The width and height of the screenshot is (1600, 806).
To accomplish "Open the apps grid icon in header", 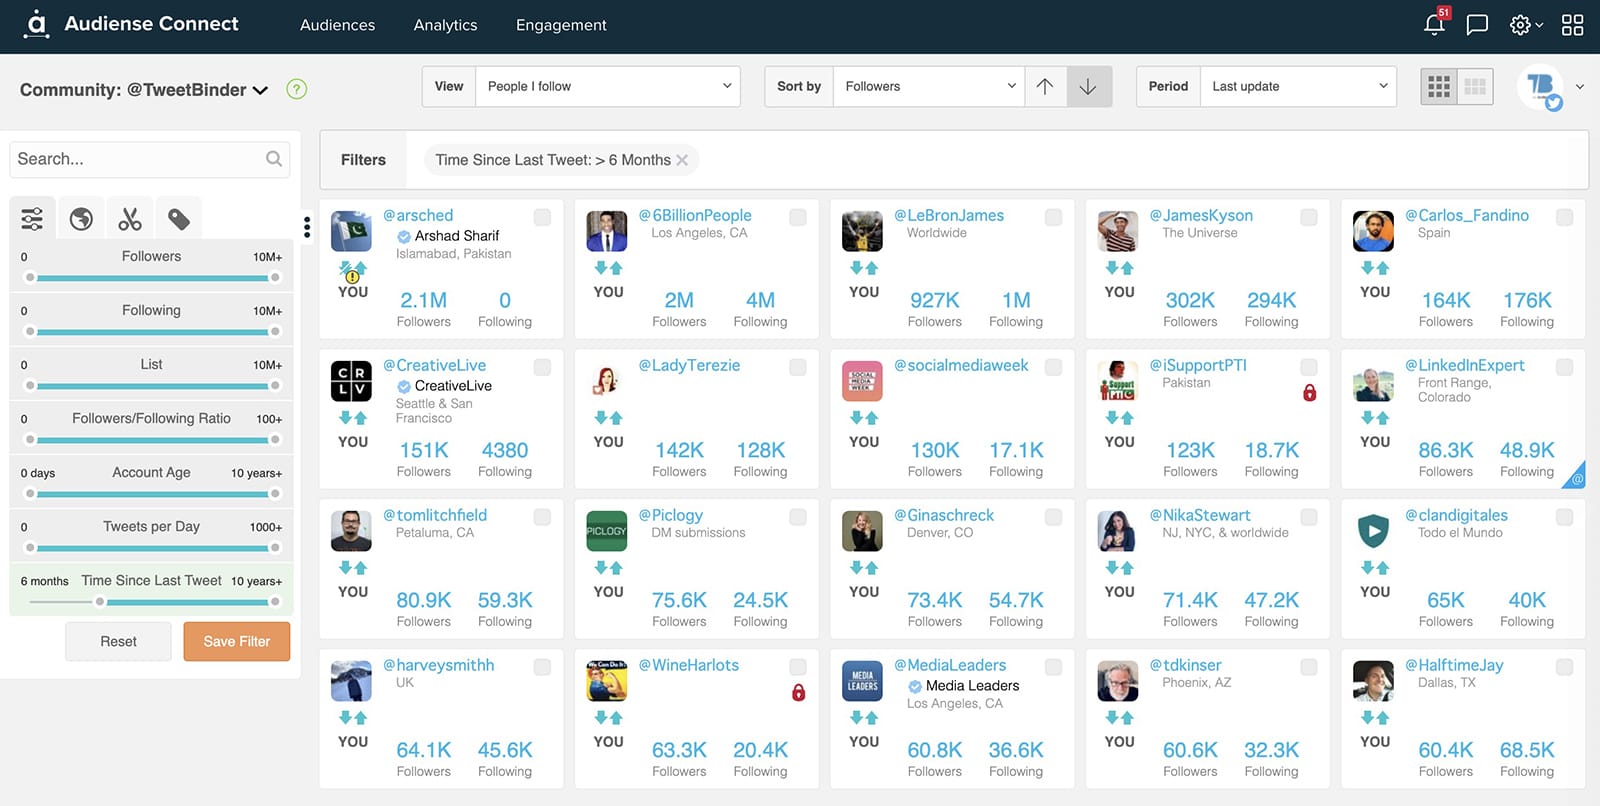I will pos(1573,25).
